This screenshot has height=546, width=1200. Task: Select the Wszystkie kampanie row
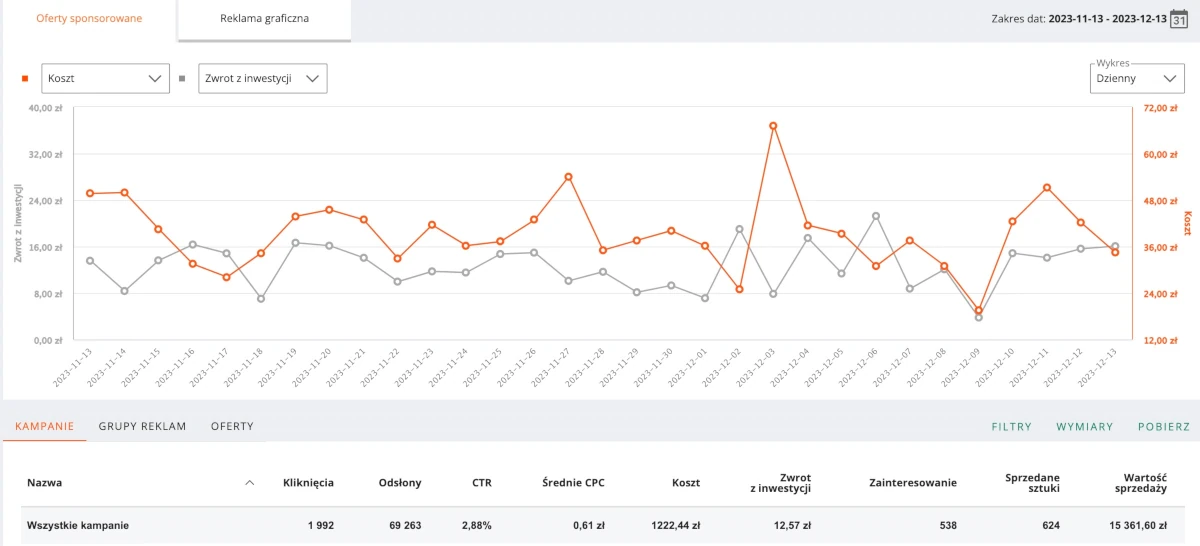pos(78,525)
